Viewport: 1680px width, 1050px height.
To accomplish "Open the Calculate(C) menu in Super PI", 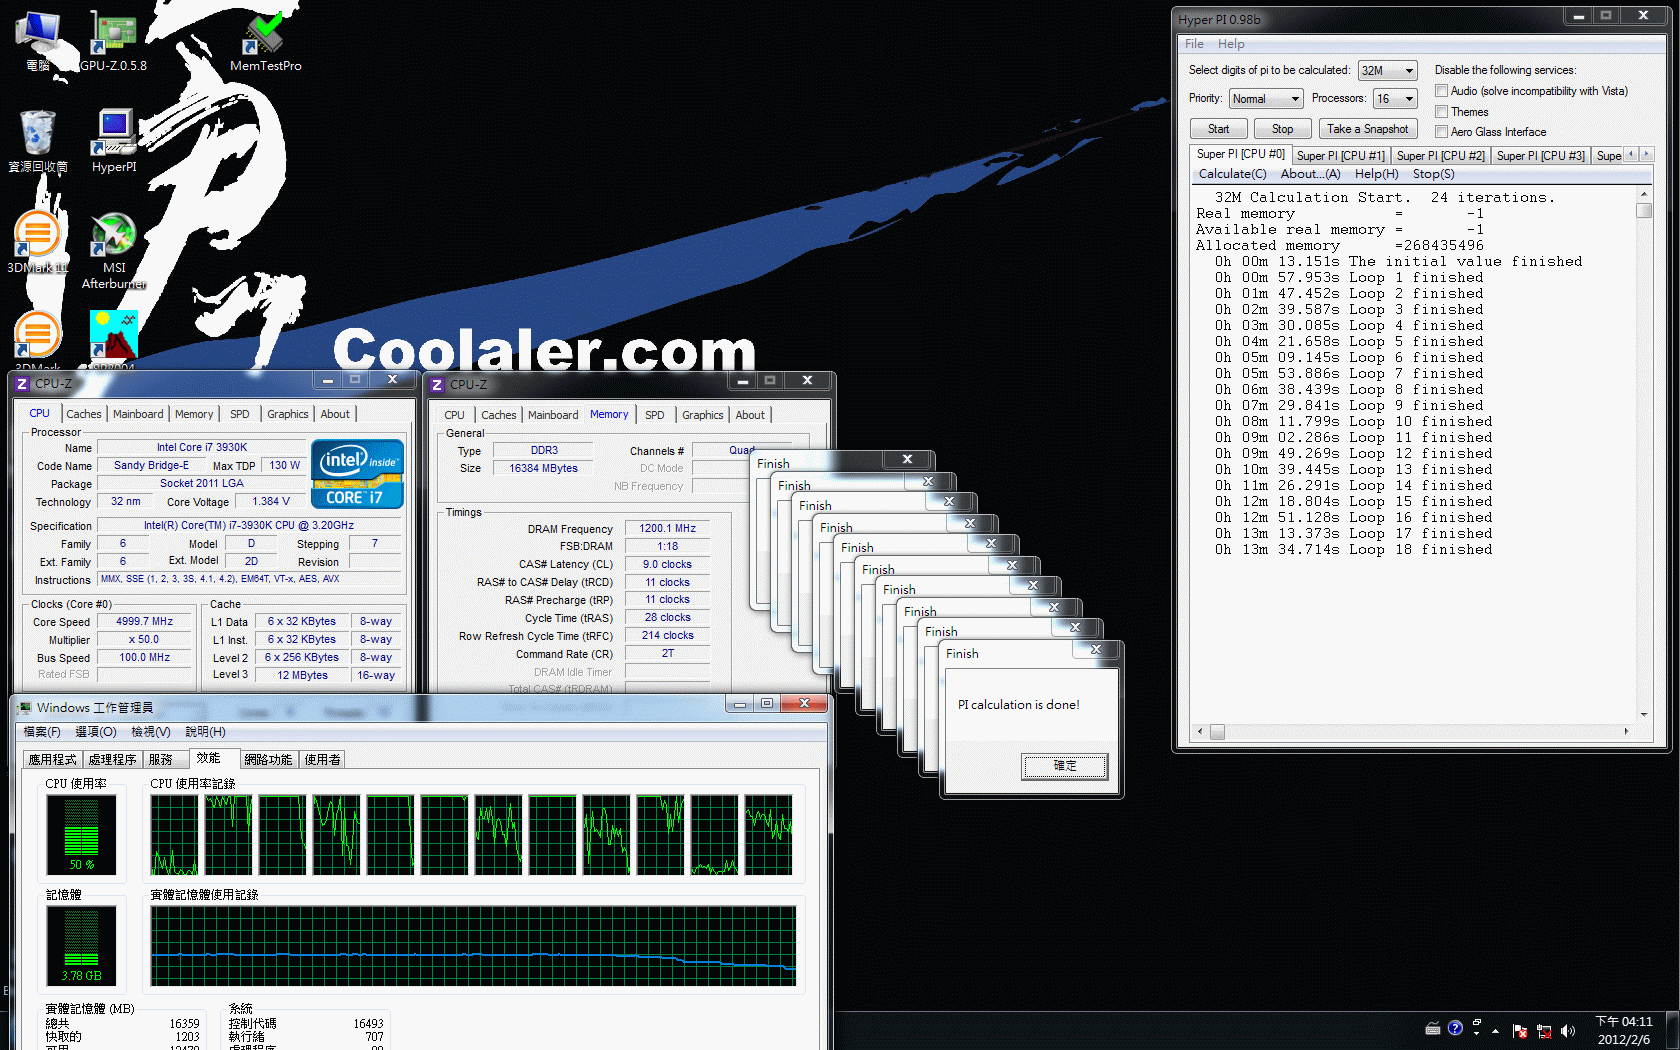I will point(1232,174).
